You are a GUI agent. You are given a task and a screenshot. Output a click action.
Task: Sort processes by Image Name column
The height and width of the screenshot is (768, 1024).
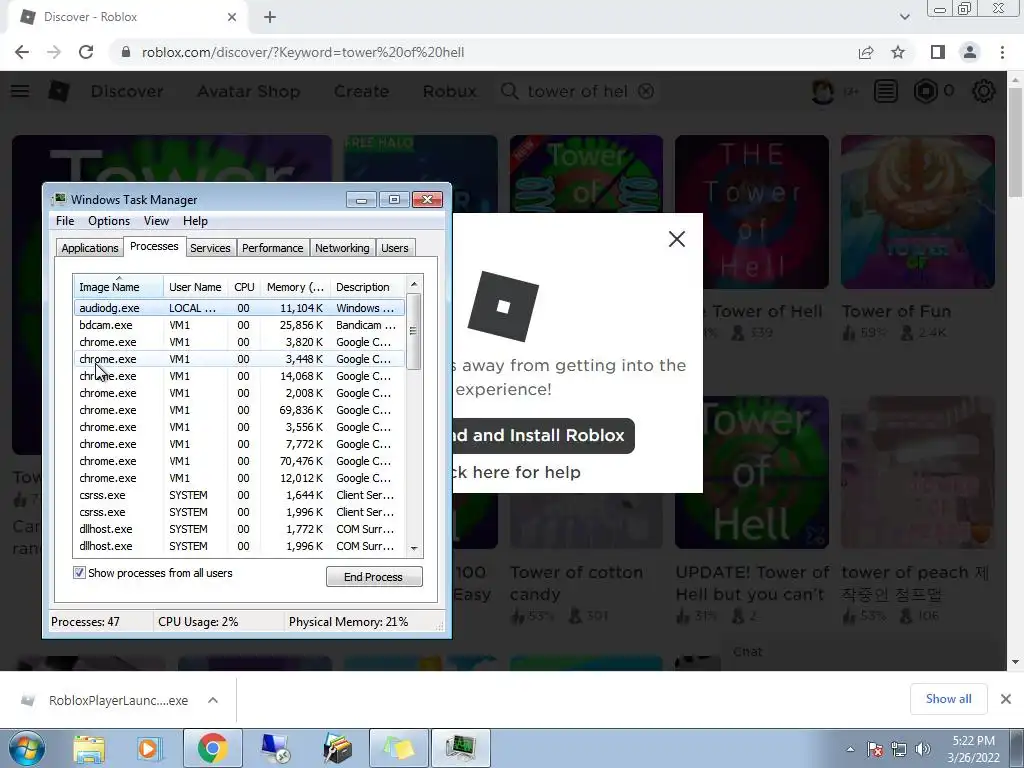click(x=118, y=287)
